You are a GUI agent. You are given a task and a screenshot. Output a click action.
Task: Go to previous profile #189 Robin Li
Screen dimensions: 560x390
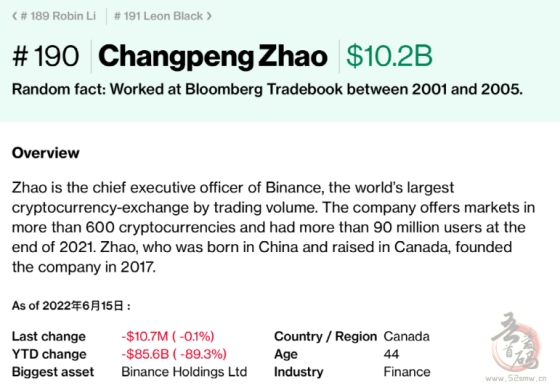pyautogui.click(x=54, y=16)
